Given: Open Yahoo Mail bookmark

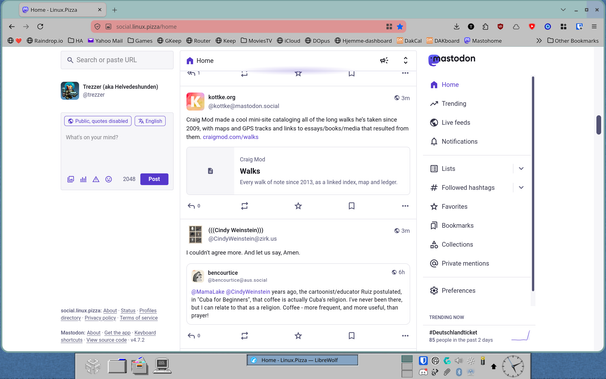Looking at the screenshot, I should coord(105,41).
